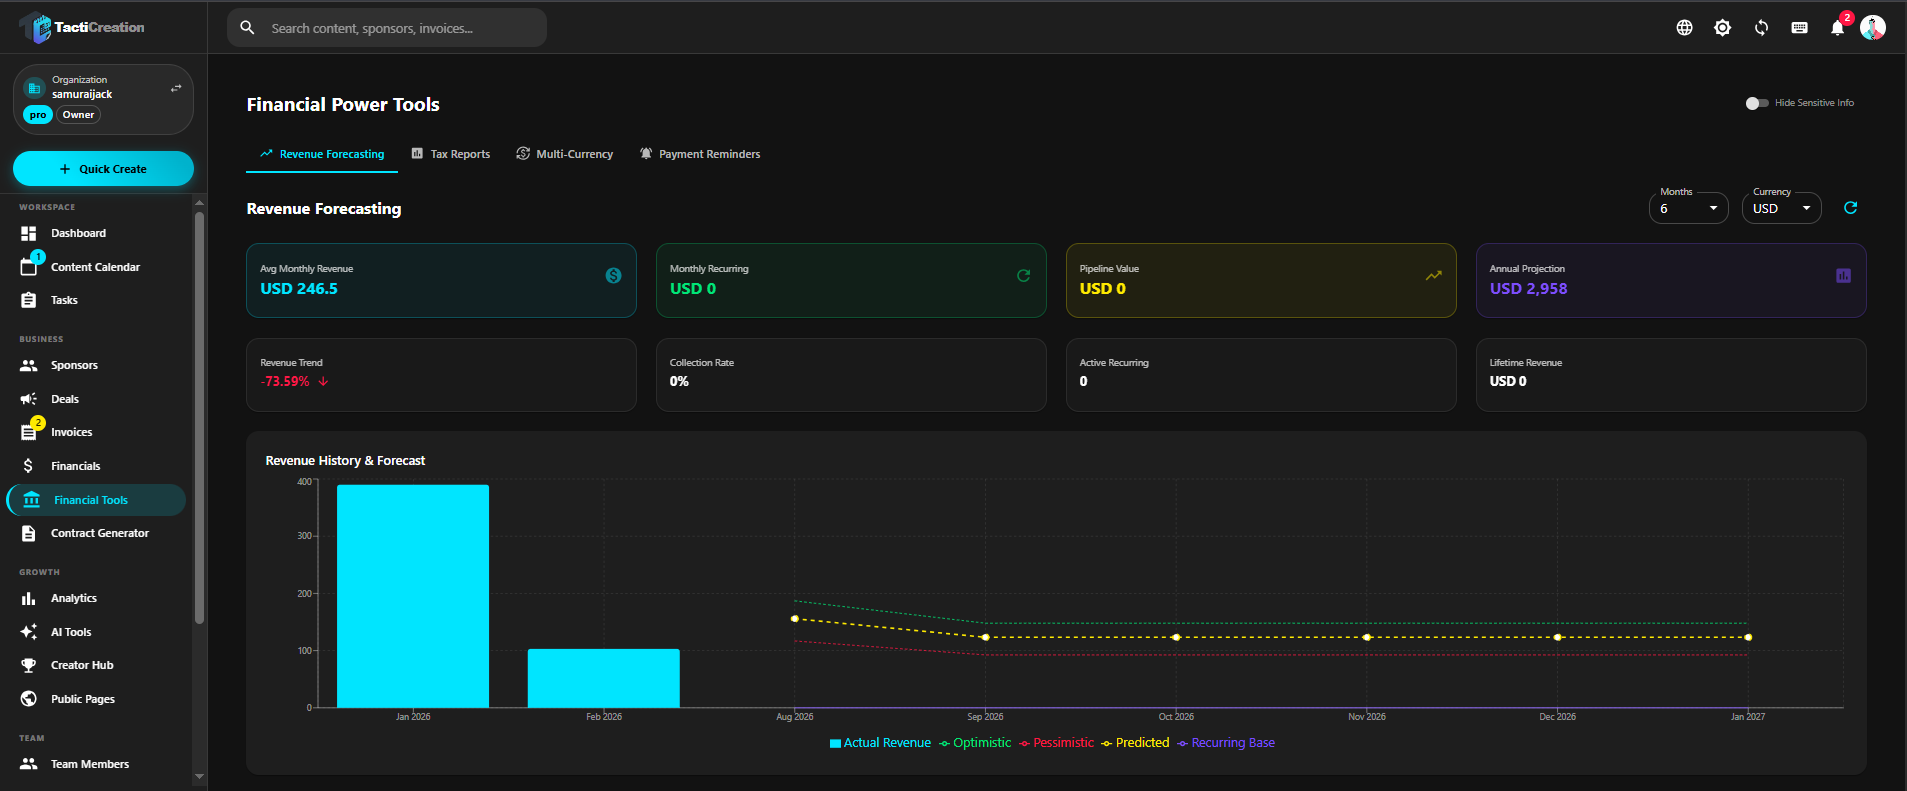The height and width of the screenshot is (791, 1907).
Task: Click the Analytics bar chart icon
Action: pyautogui.click(x=29, y=598)
